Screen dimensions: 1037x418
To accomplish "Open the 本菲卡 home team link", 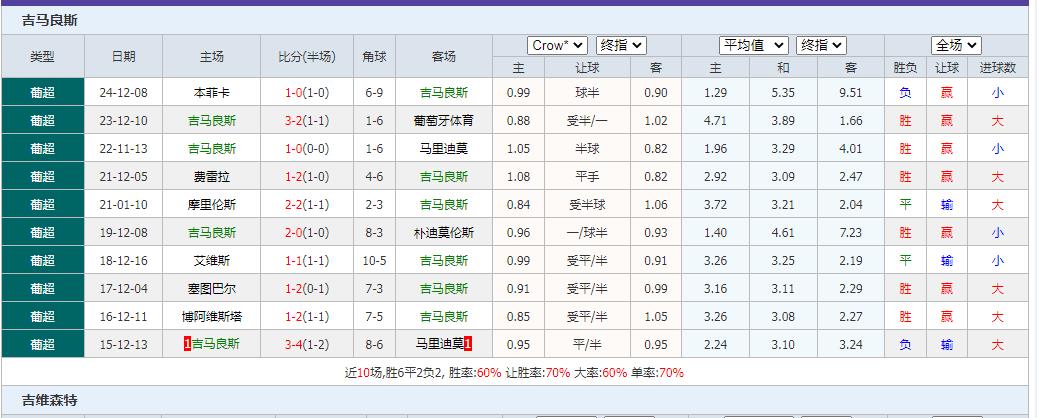I will tap(212, 92).
